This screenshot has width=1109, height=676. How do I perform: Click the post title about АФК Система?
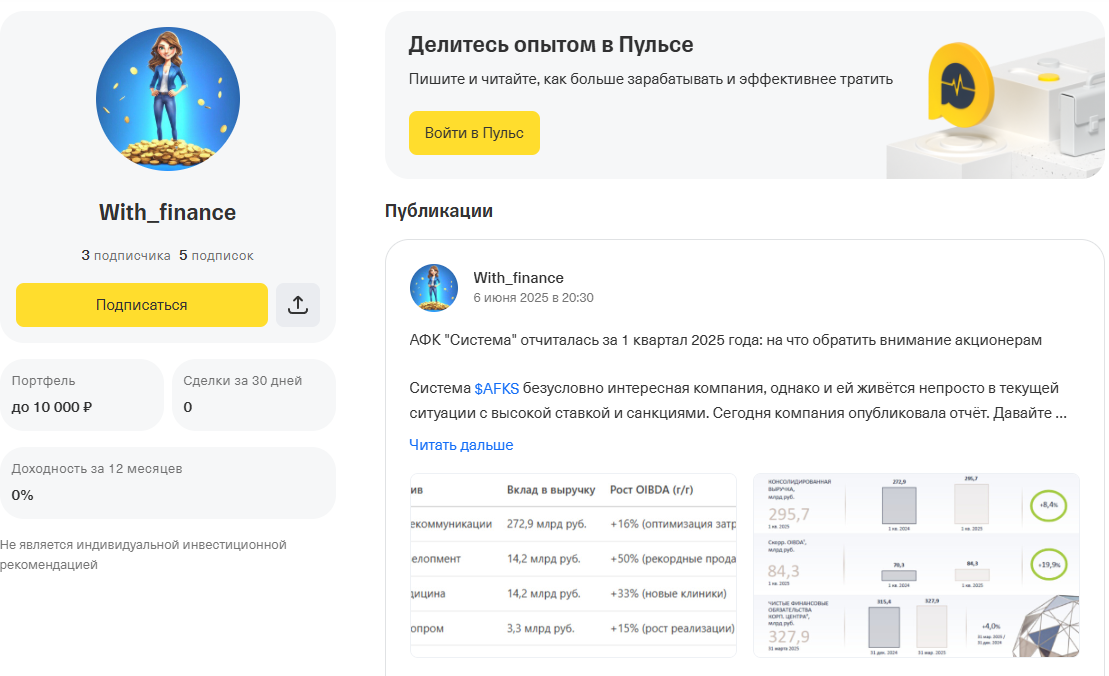[x=726, y=340]
